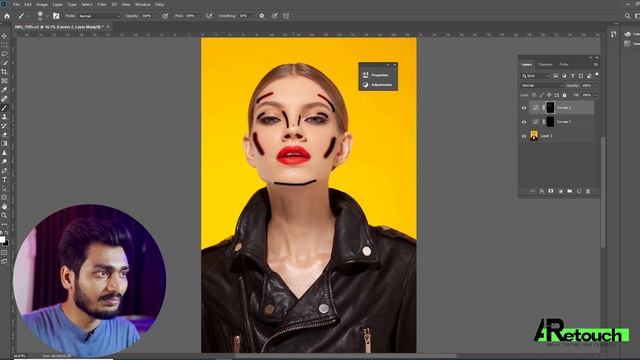
Task: Select the Zoom tool
Action: point(4,216)
